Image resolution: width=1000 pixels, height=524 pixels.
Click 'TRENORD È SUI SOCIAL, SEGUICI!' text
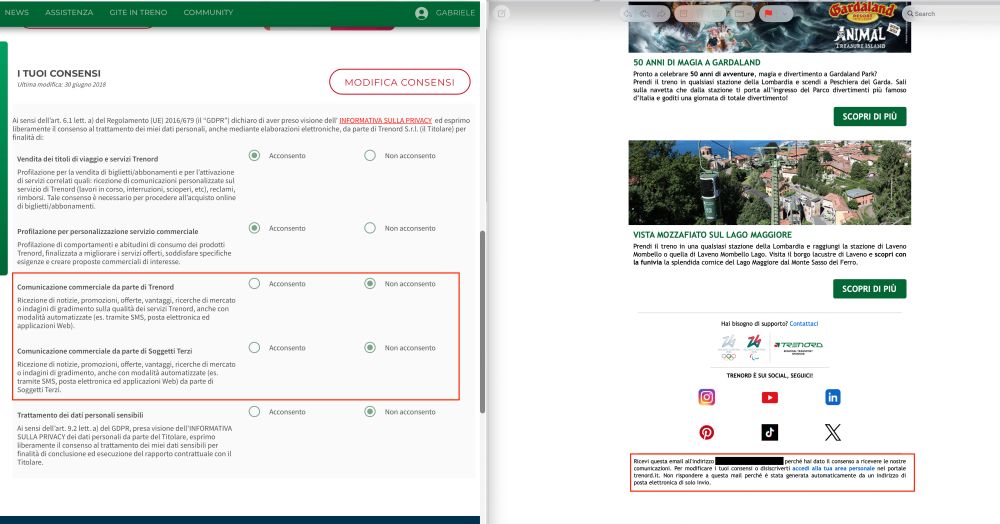[770, 375]
